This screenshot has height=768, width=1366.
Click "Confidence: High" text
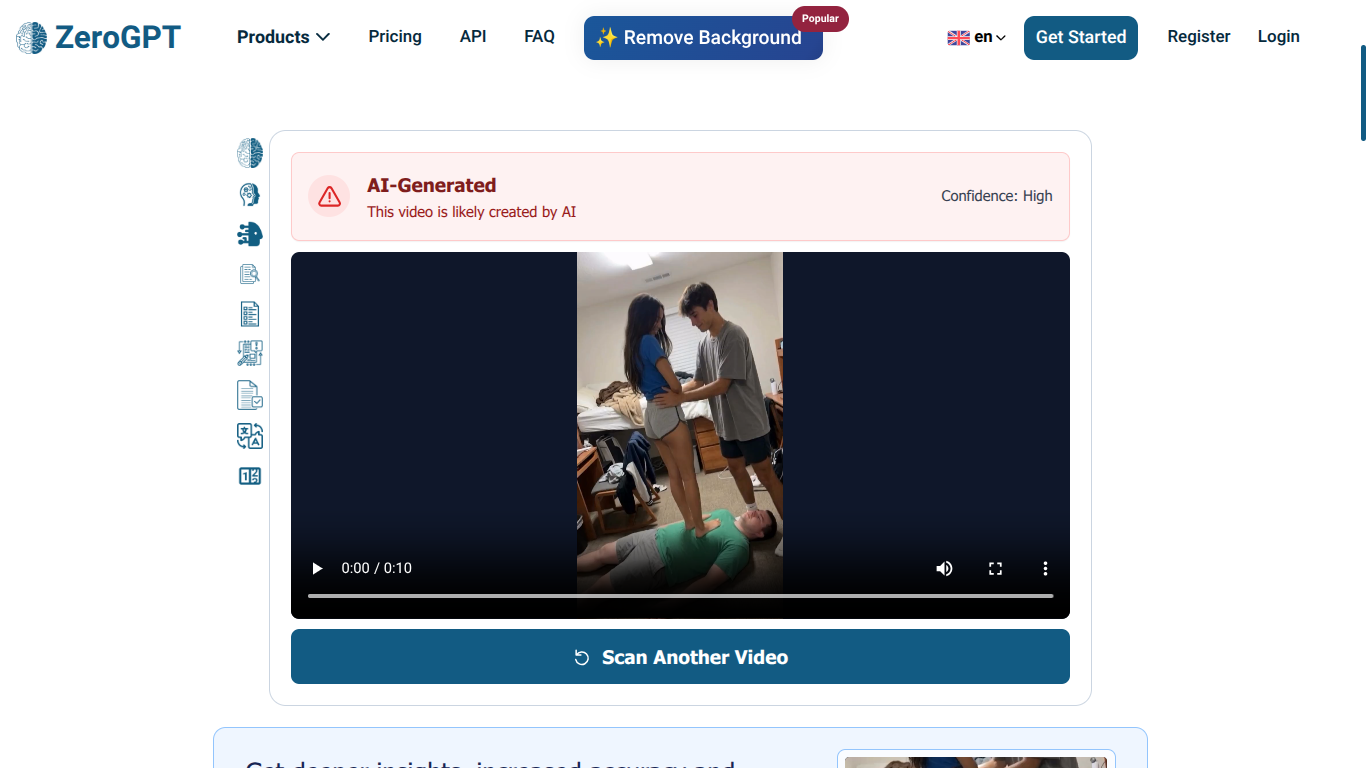pos(997,196)
